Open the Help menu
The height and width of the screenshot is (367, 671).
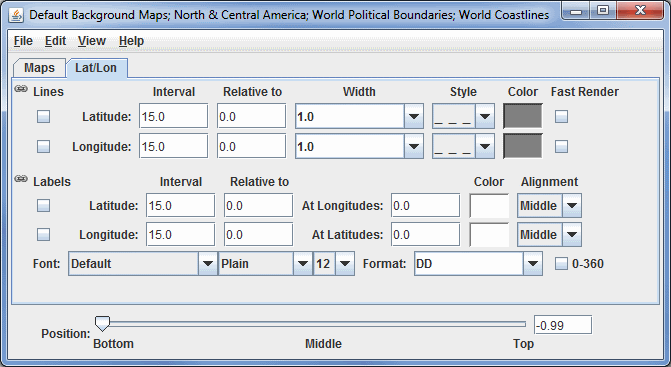[131, 41]
